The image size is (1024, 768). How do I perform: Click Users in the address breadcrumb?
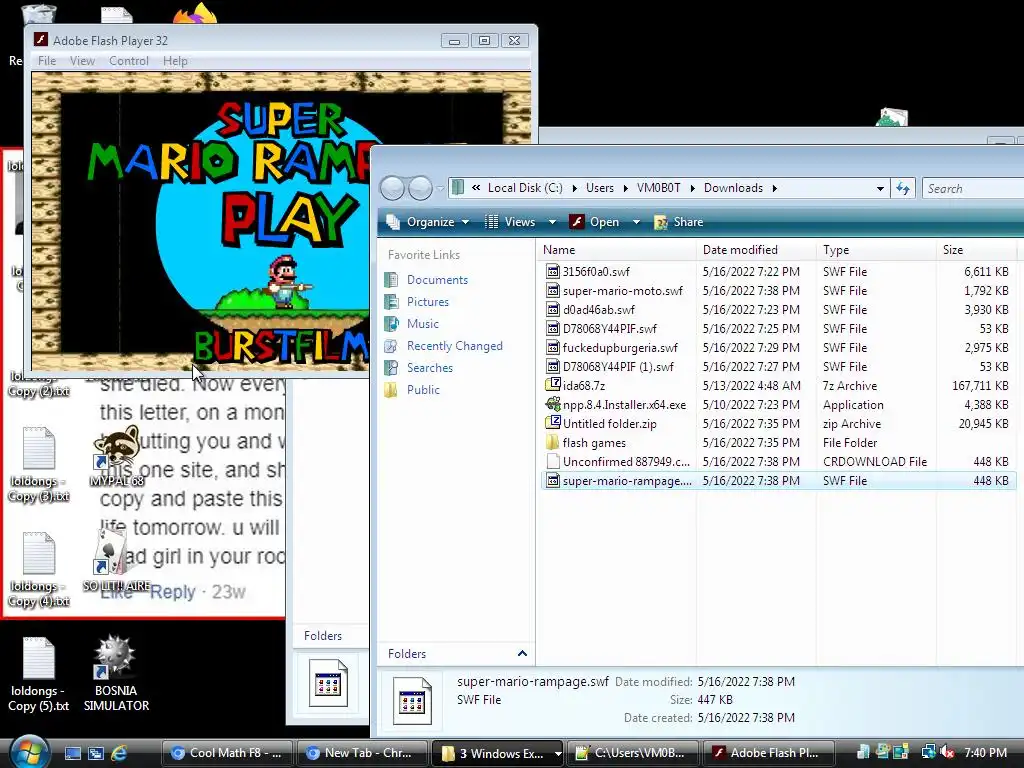[x=600, y=188]
